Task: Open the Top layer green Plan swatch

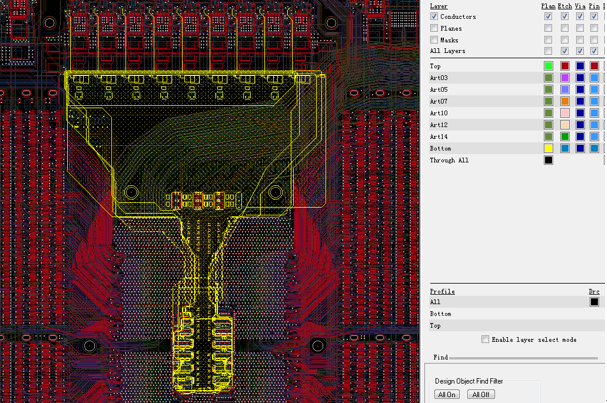Action: 548,66
